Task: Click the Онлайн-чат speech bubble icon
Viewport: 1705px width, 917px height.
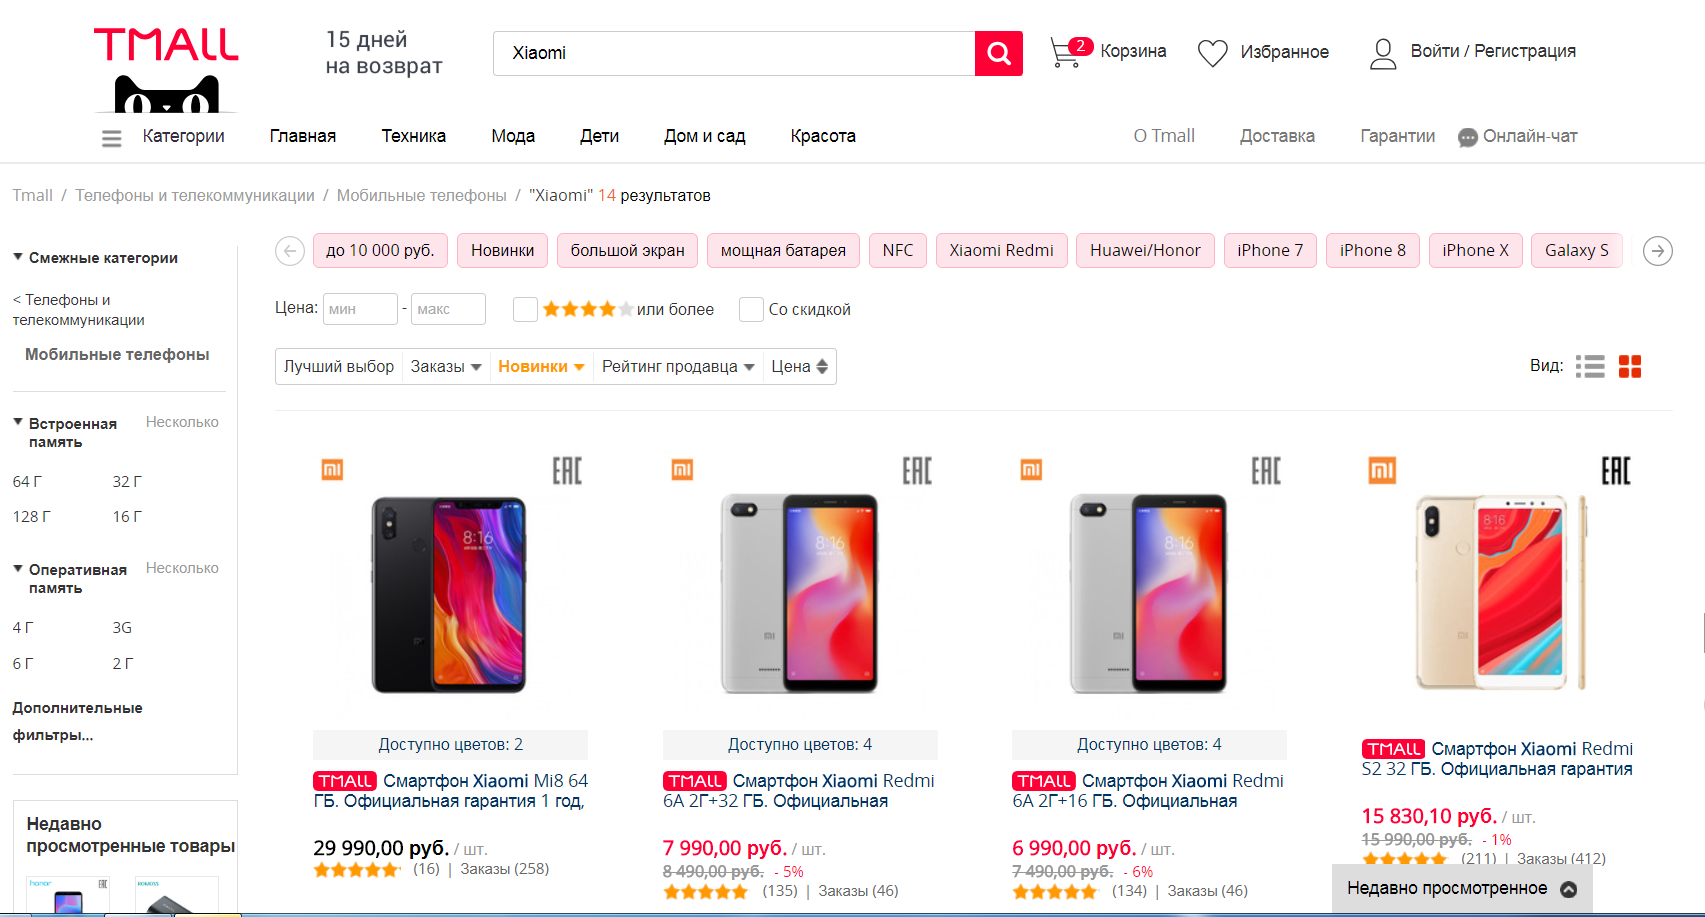Action: coord(1467,138)
